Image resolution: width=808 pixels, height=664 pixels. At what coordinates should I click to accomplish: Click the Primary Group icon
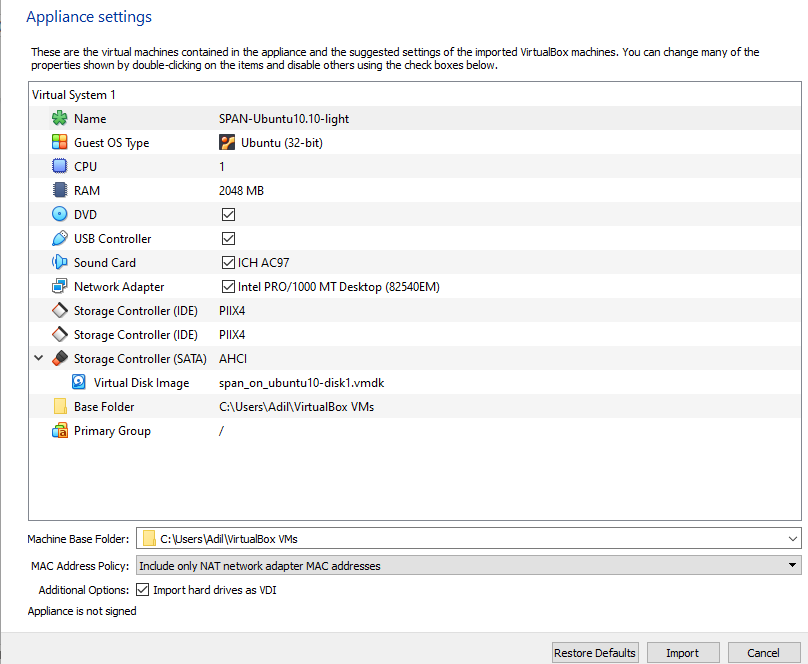pyautogui.click(x=60, y=430)
